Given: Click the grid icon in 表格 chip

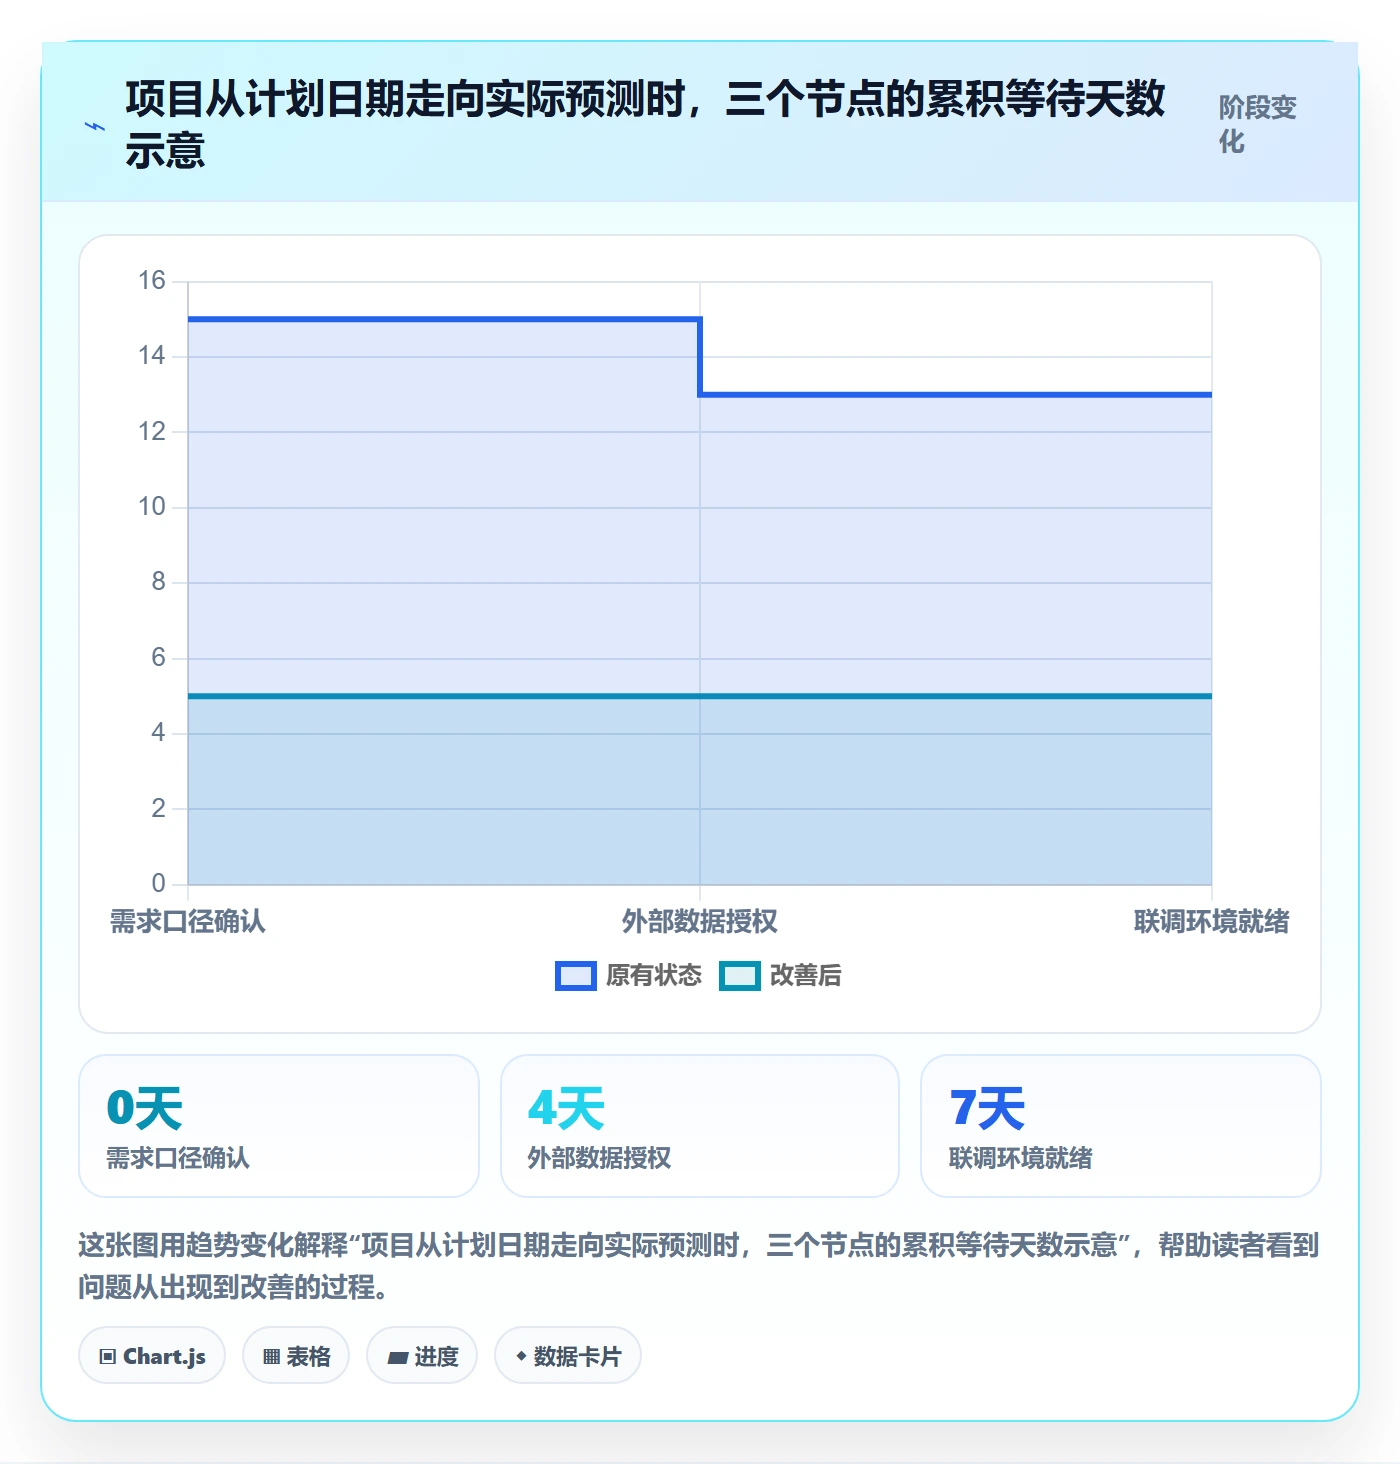Looking at the screenshot, I should coord(271,1357).
